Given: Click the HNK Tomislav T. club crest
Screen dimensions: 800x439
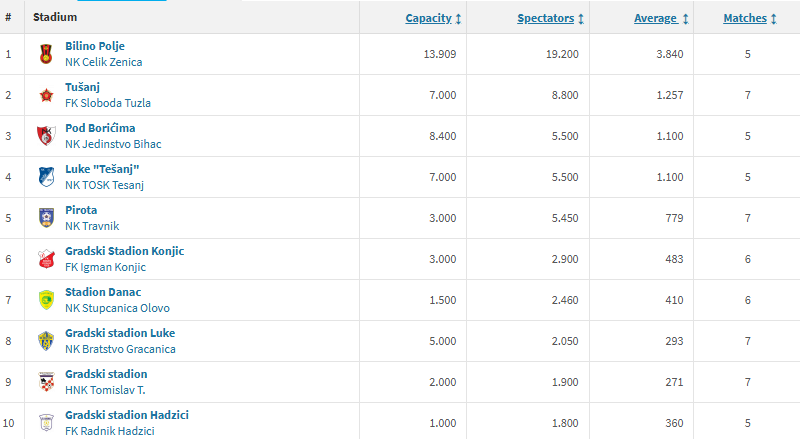Looking at the screenshot, I should click(x=46, y=382).
